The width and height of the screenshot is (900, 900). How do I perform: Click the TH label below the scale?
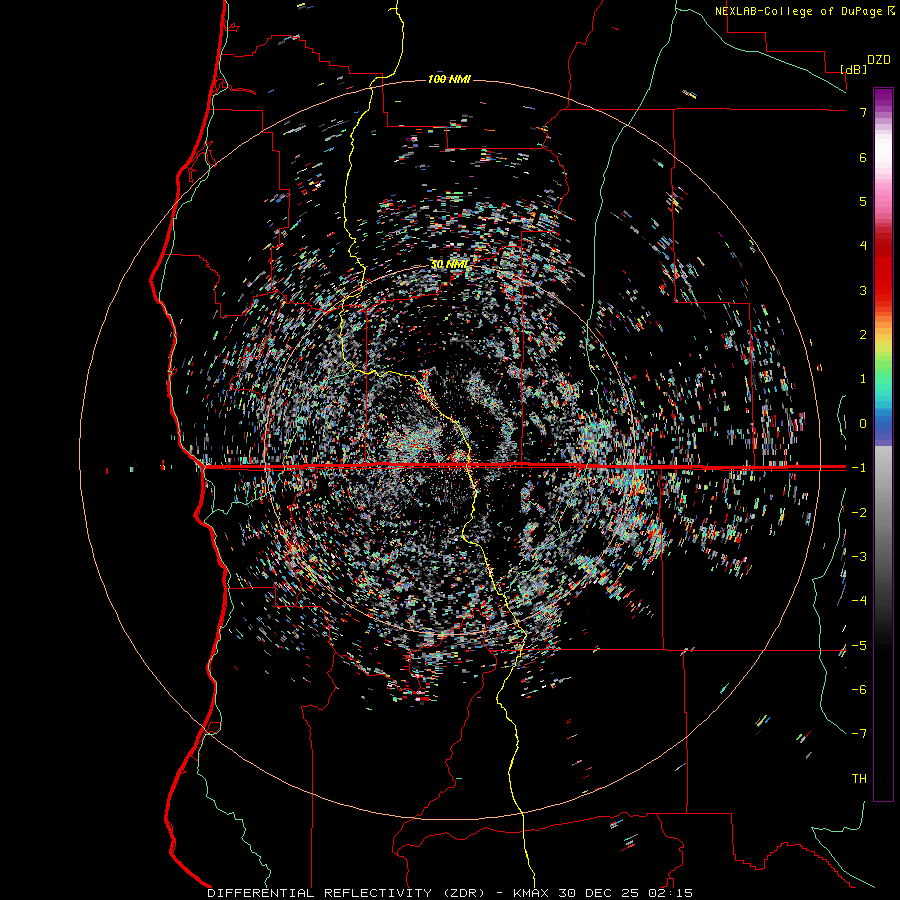(x=859, y=778)
